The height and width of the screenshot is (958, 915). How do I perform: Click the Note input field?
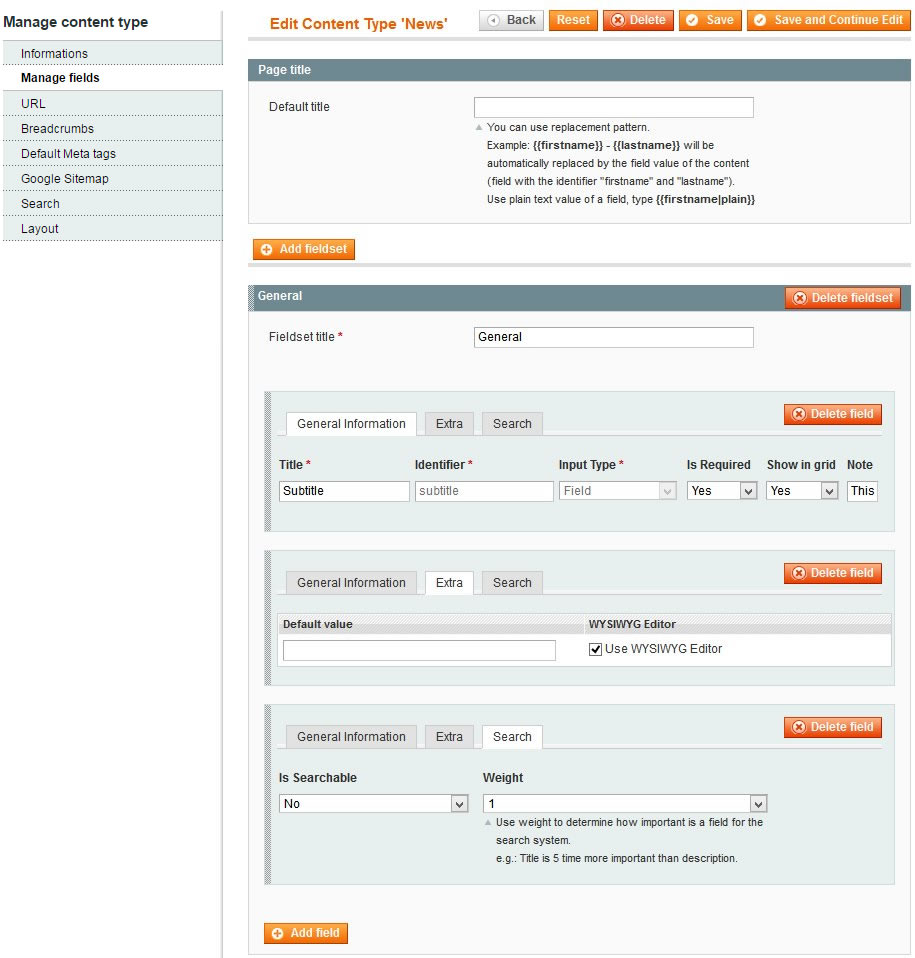(x=862, y=491)
